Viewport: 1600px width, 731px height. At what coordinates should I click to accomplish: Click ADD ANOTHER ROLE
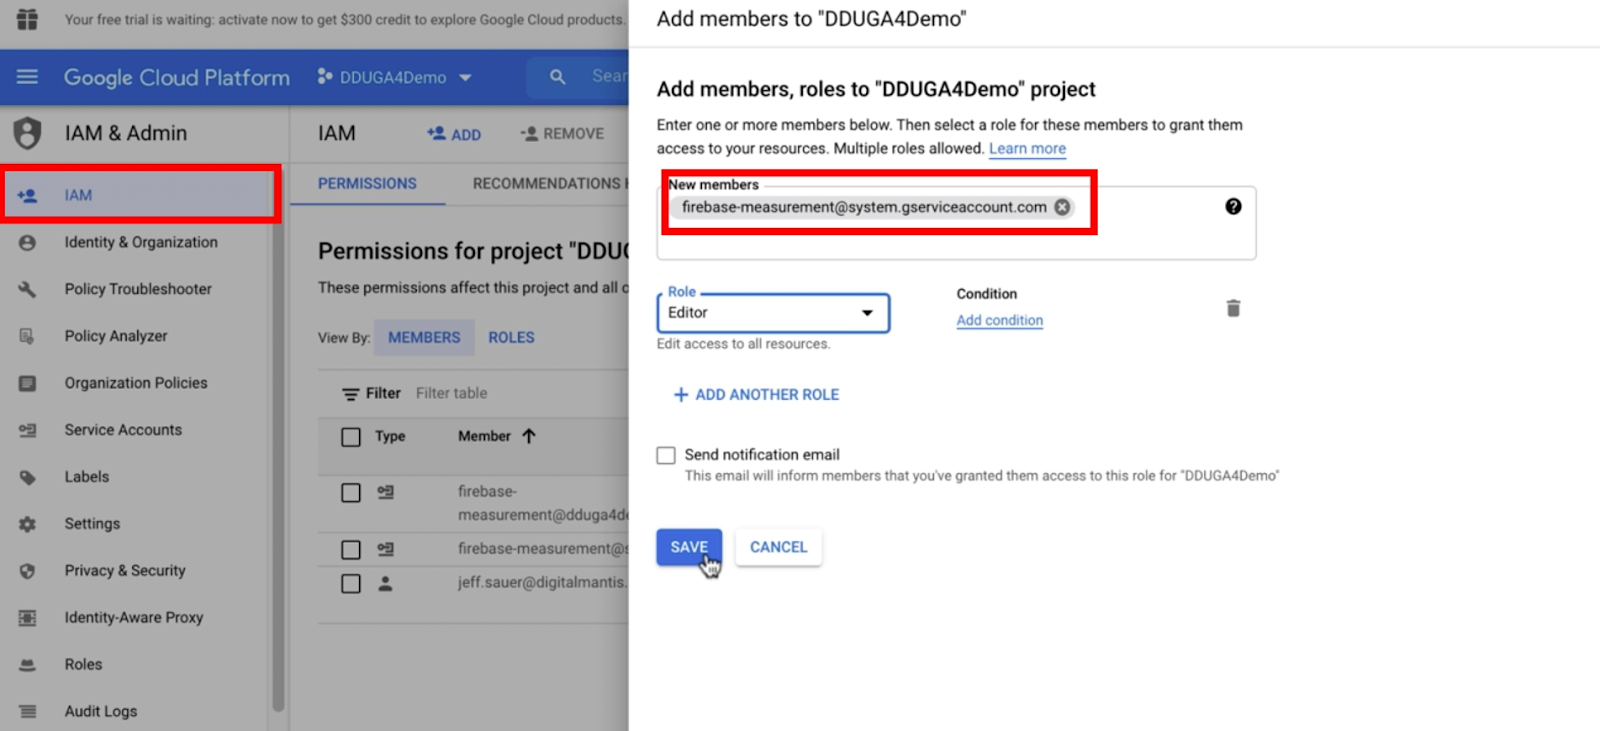click(756, 395)
